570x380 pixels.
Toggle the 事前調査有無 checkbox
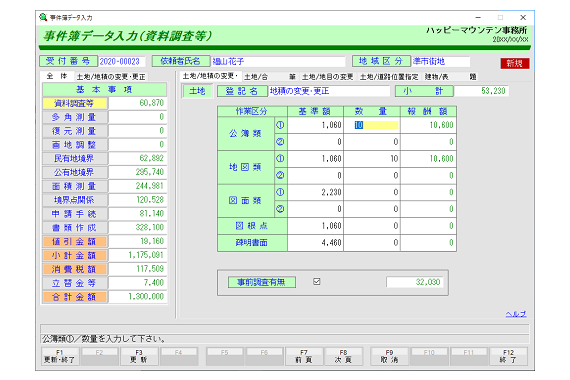coord(317,282)
